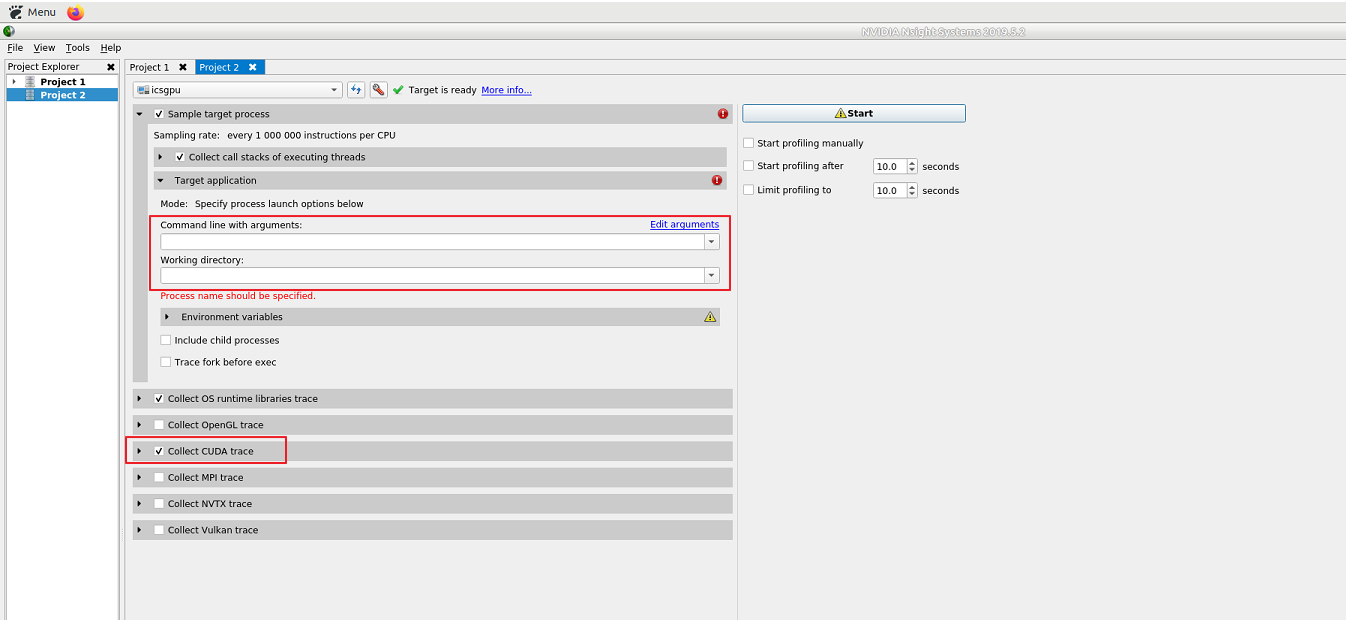Switch to the Project 2 tab
1346x620 pixels.
[x=219, y=67]
